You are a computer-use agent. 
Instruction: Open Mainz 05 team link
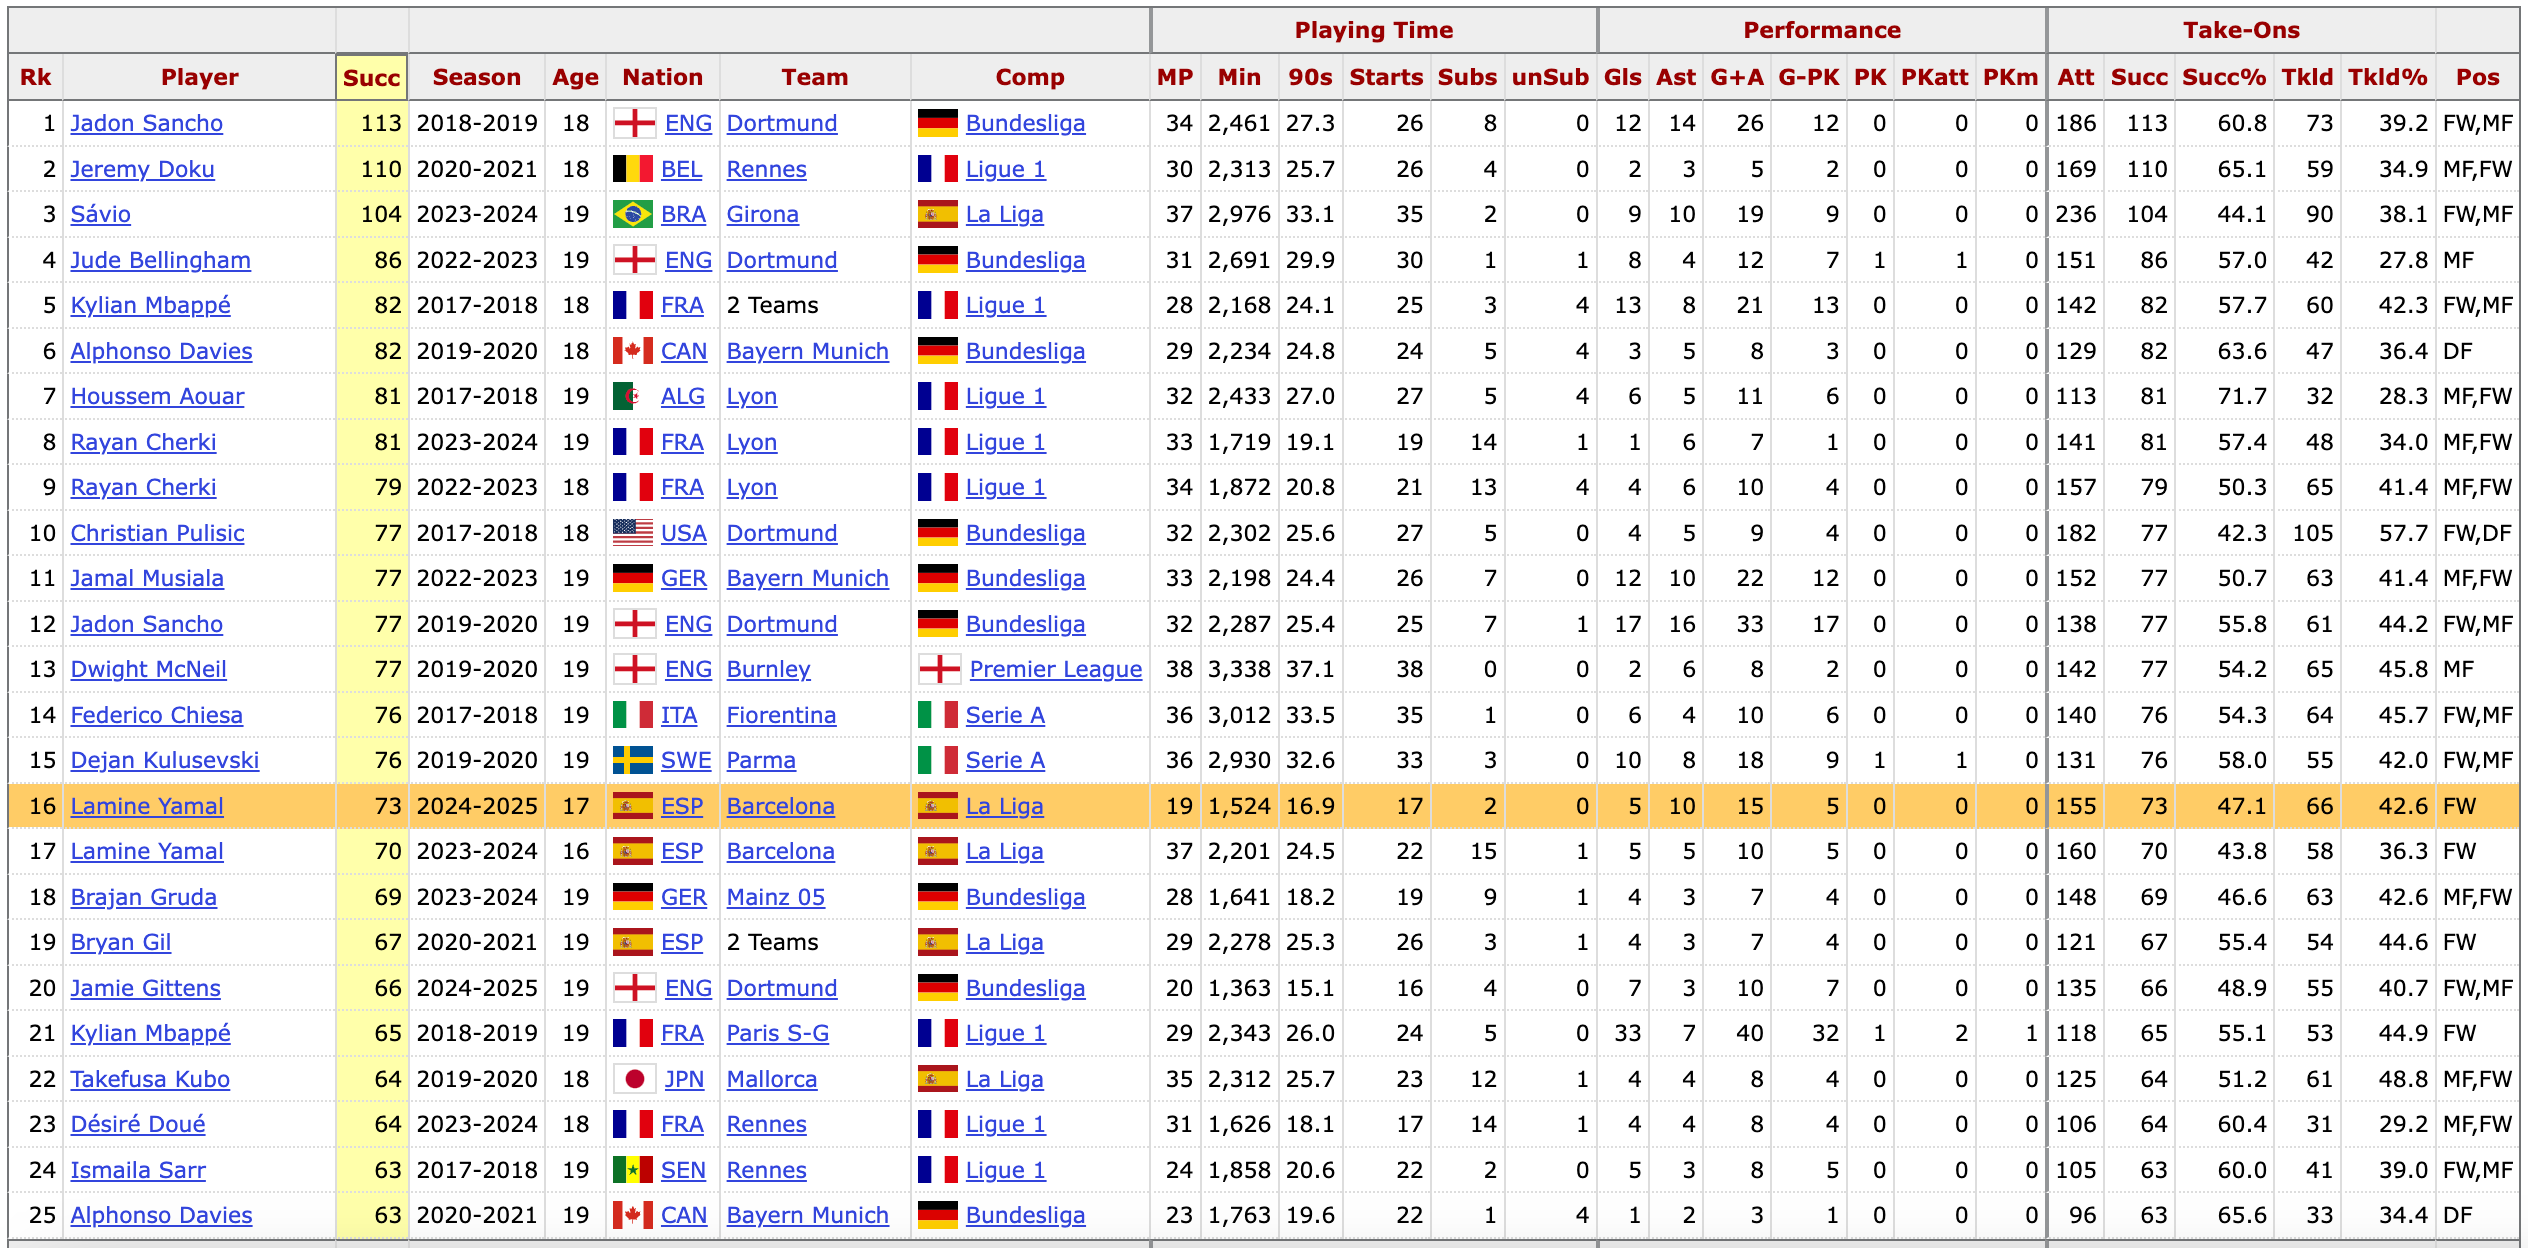775,897
